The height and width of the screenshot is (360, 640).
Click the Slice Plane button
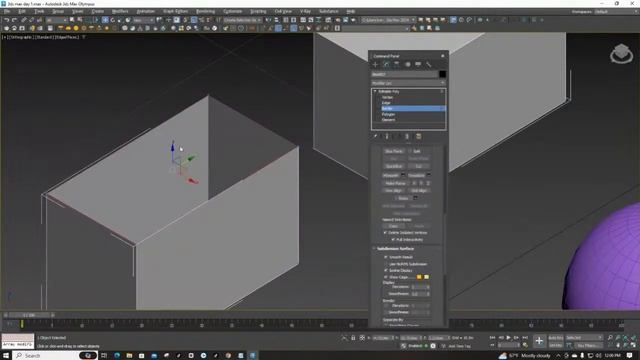[394, 151]
